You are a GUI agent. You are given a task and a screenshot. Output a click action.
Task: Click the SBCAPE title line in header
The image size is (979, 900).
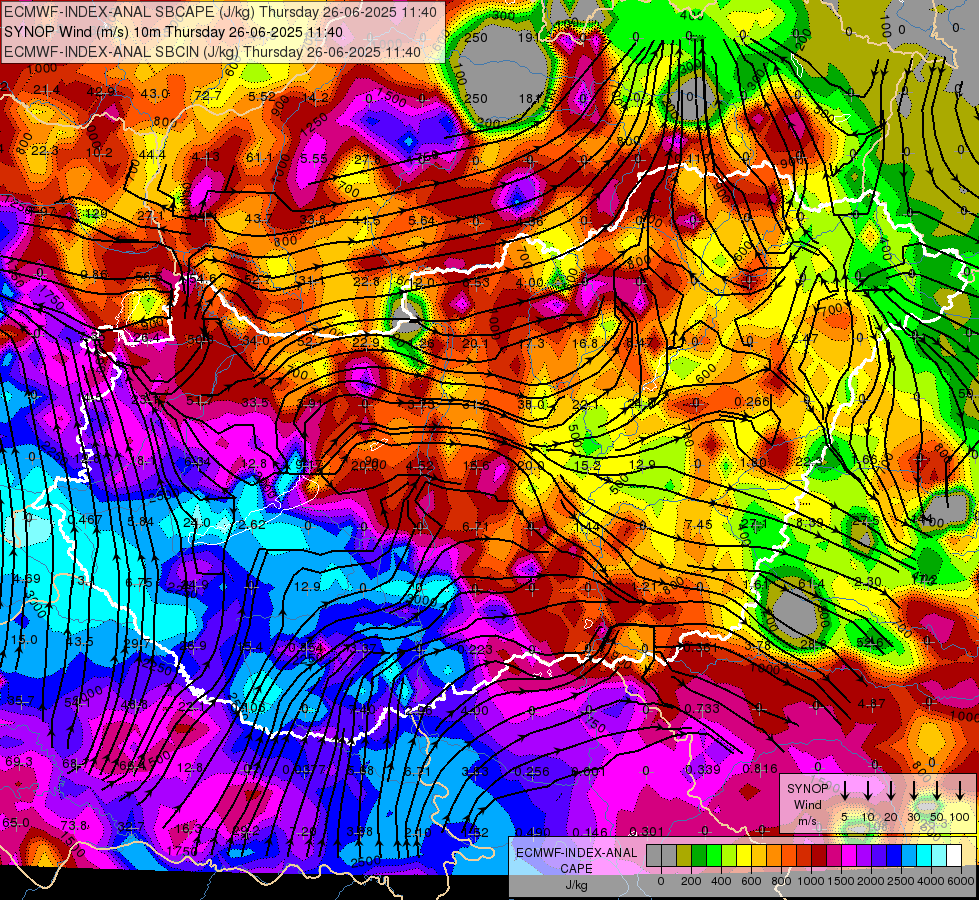coord(221,11)
